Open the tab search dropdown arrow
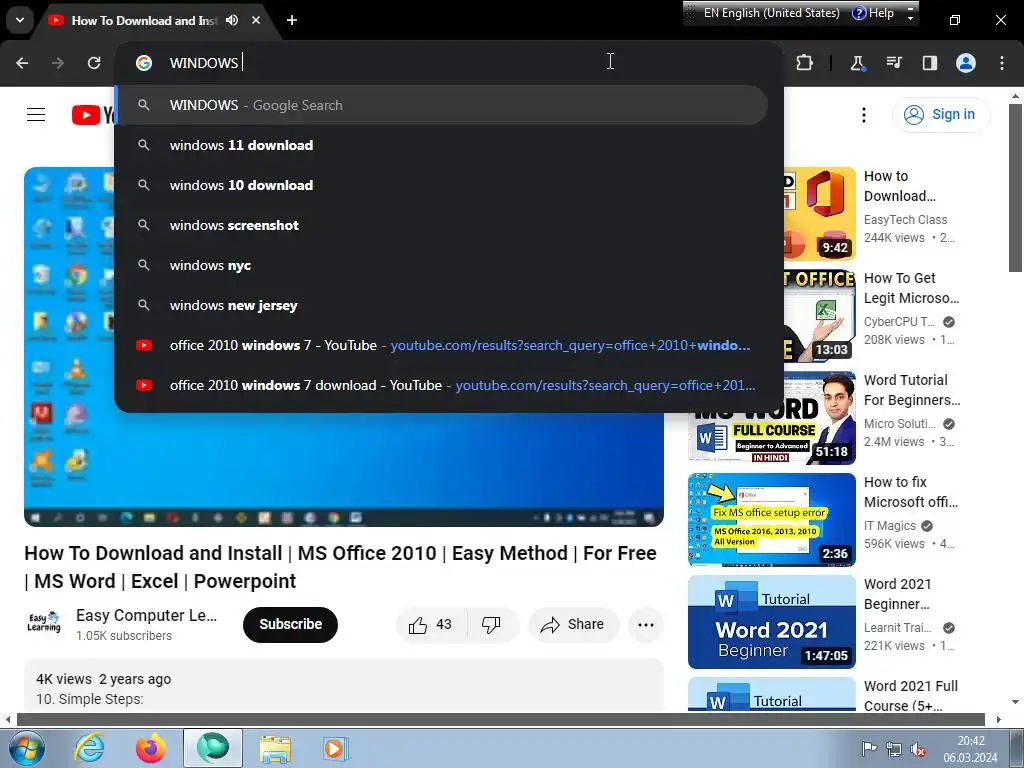This screenshot has width=1024, height=768. 20,20
